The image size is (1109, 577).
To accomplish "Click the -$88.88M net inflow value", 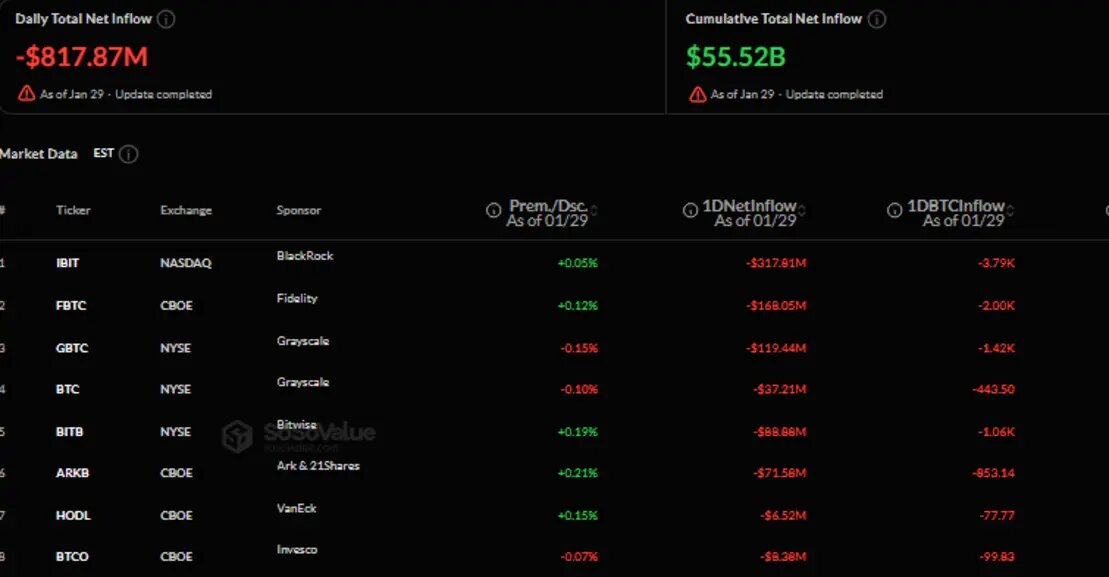I will pyautogui.click(x=779, y=431).
